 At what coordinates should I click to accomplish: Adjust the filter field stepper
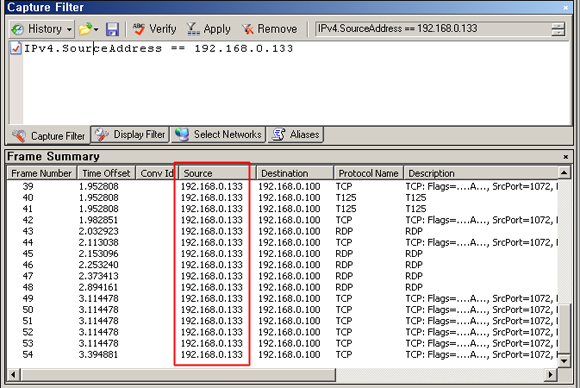click(x=558, y=29)
